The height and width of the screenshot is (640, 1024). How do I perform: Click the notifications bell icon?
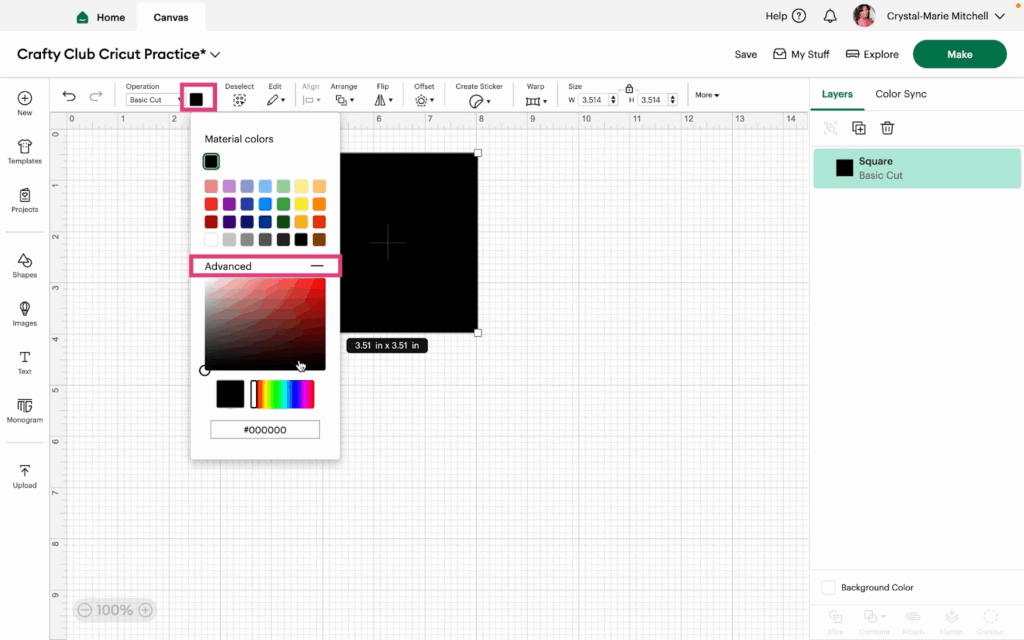[830, 16]
